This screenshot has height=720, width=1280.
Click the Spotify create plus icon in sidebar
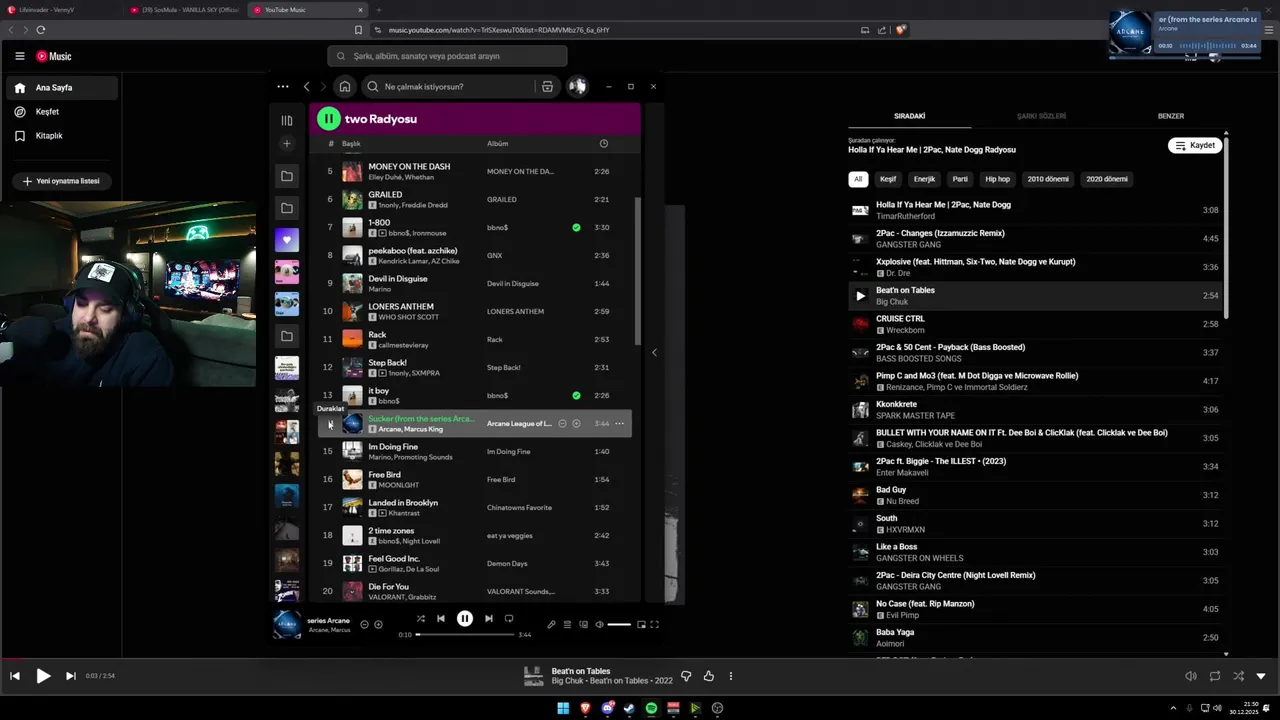click(x=287, y=144)
